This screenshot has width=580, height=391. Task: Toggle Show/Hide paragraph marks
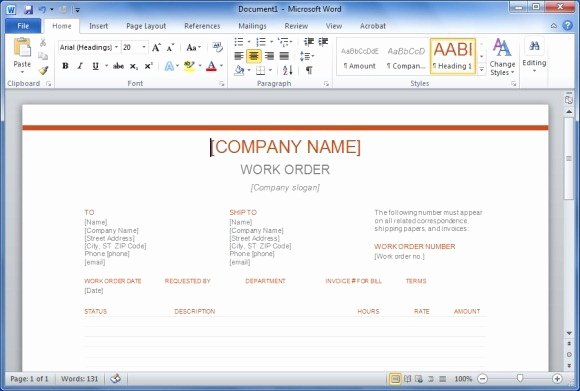coord(309,70)
